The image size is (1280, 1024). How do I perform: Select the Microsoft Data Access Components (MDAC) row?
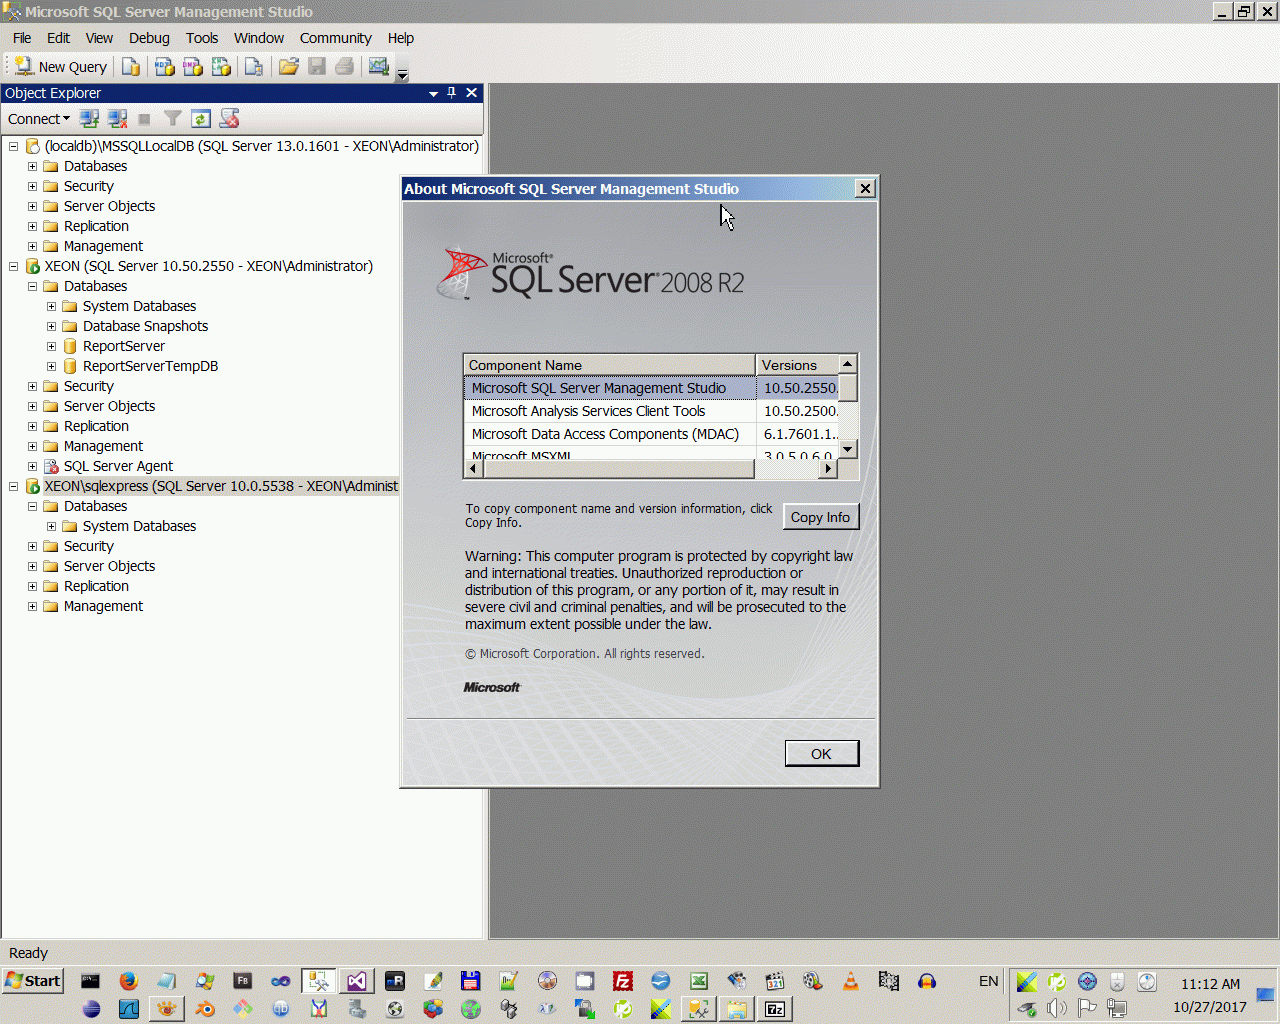[x=651, y=434]
